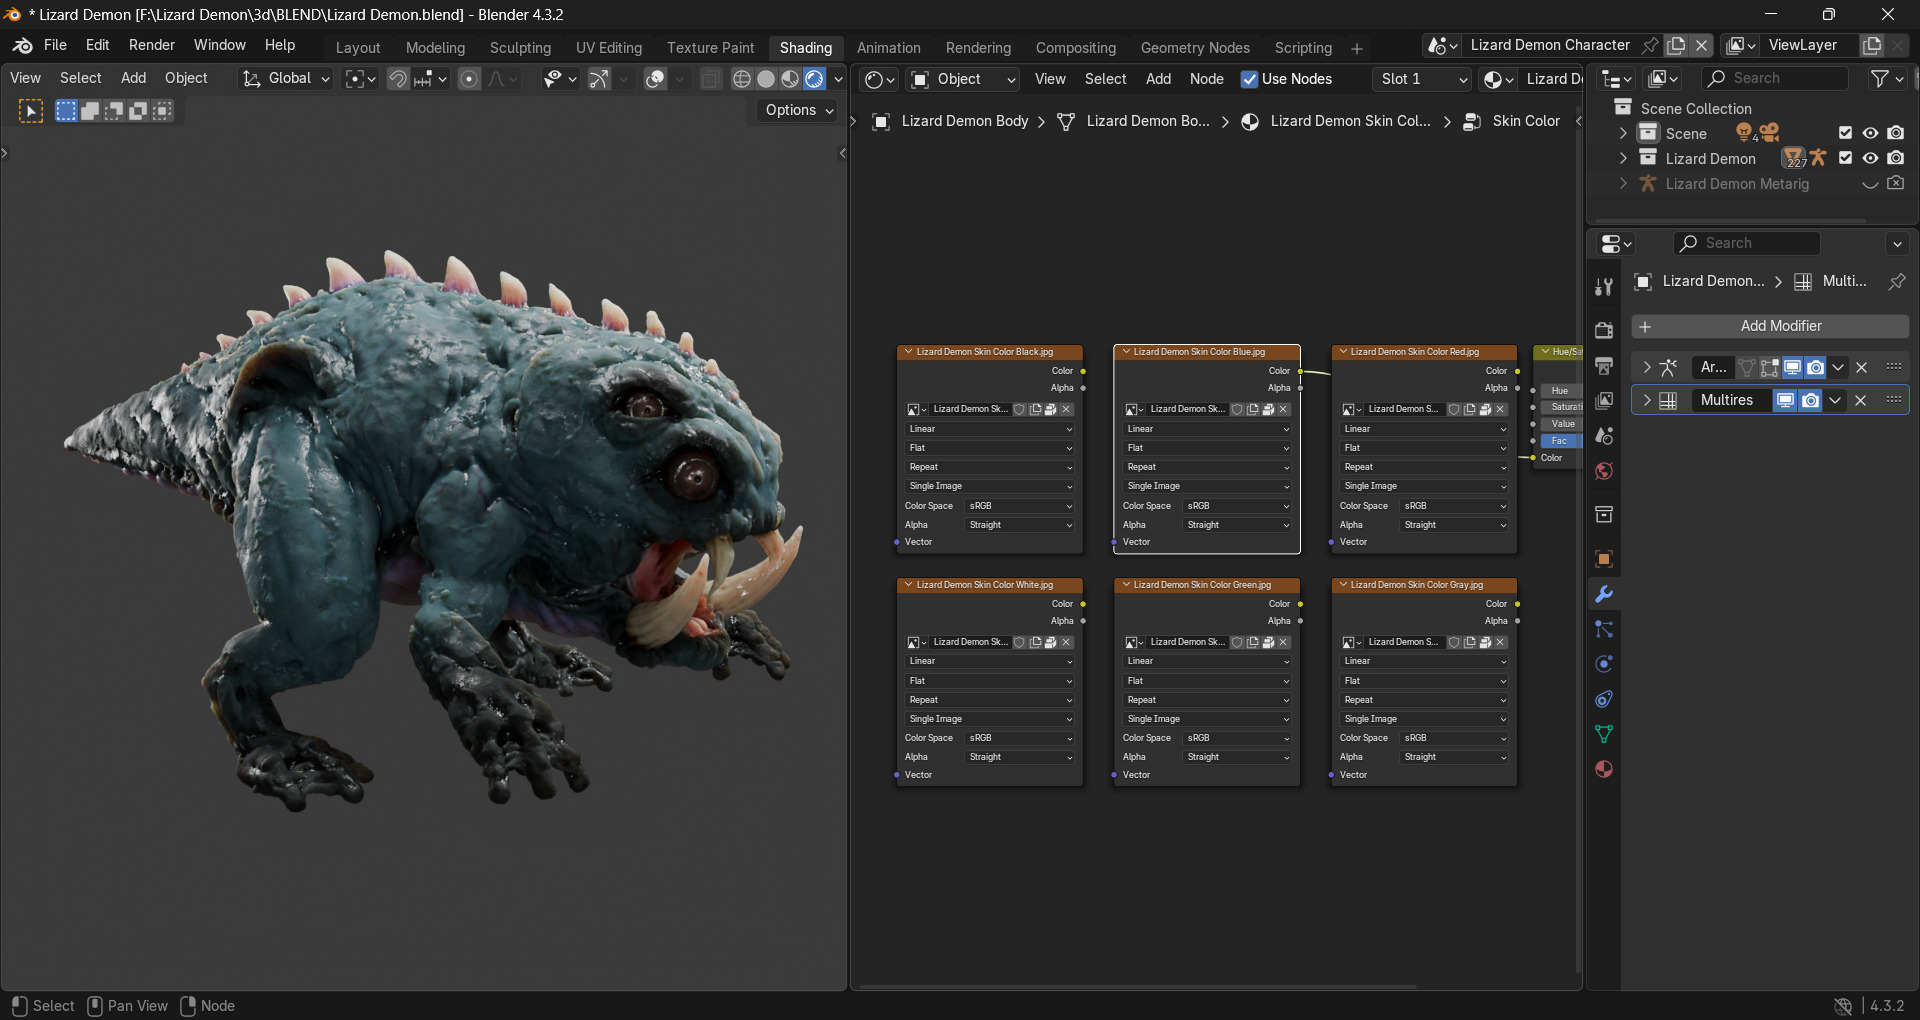The height and width of the screenshot is (1020, 1920).
Task: Switch to the Geometry Nodes workspace tab
Action: 1195,48
